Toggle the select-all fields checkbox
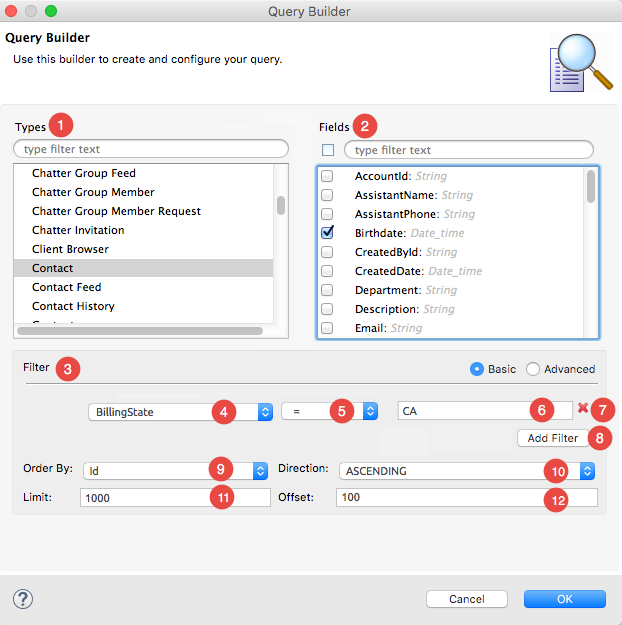This screenshot has height=625, width=622. click(328, 150)
